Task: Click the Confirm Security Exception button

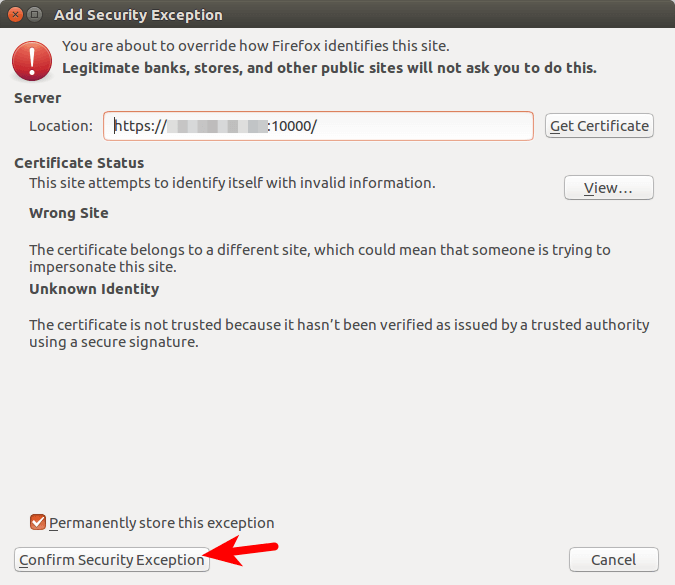Action: [x=112, y=560]
